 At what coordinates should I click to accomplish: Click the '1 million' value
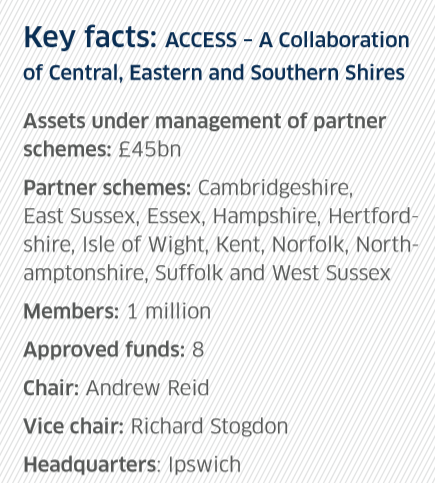[x=169, y=311]
